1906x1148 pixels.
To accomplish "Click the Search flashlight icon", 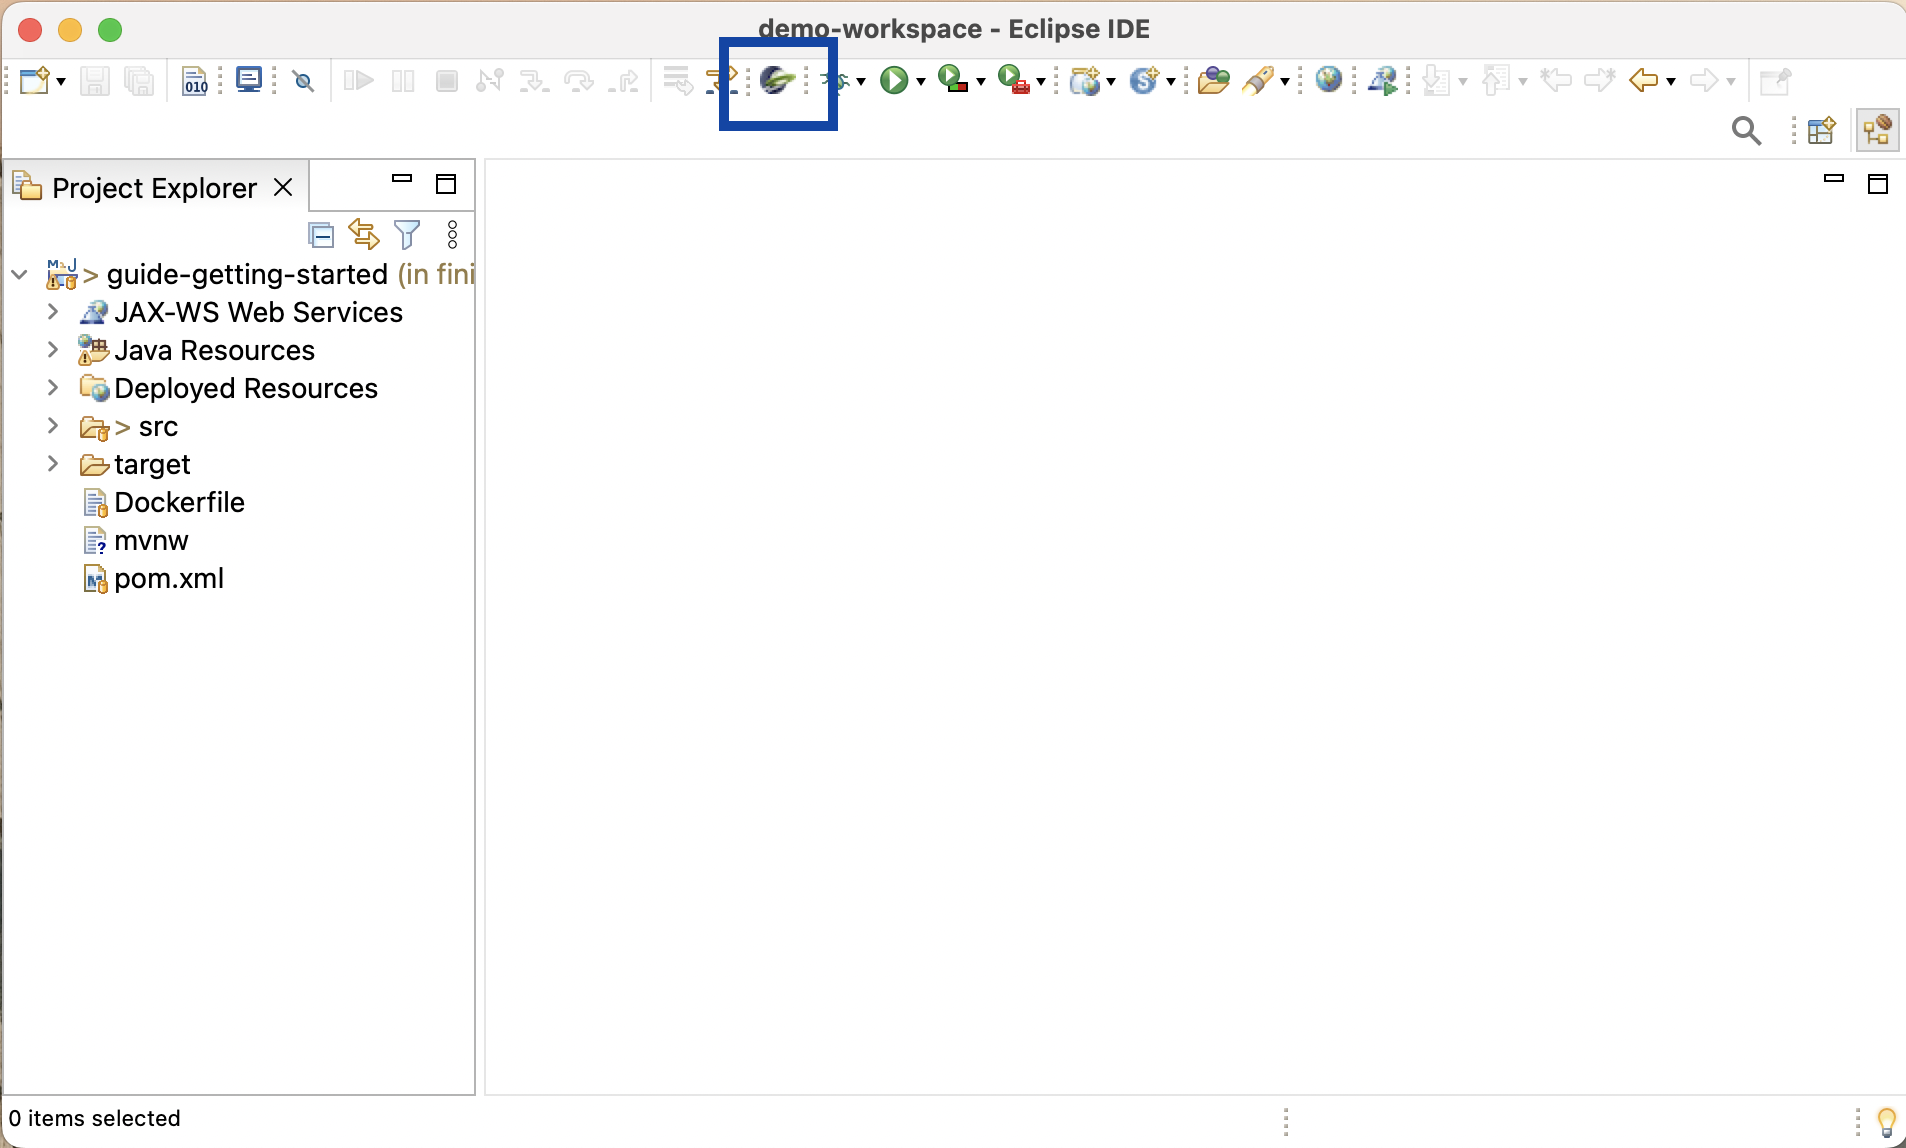I will point(1258,80).
